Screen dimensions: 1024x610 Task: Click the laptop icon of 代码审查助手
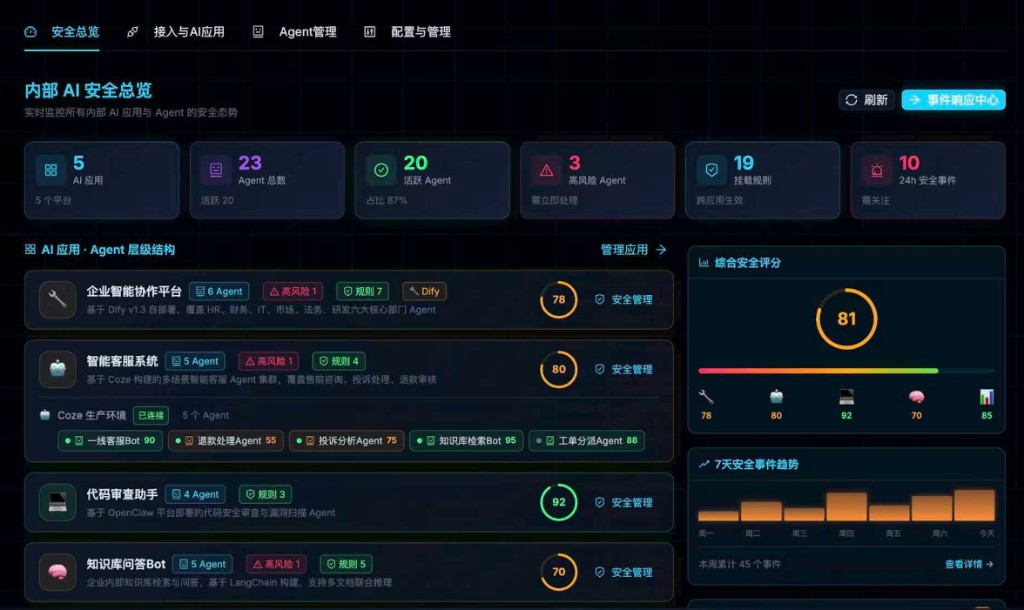click(x=58, y=503)
